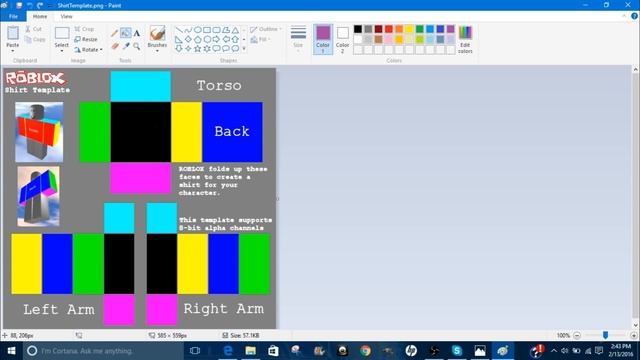Click the Brushes tool icon
This screenshot has width=640, height=360.
point(157,33)
